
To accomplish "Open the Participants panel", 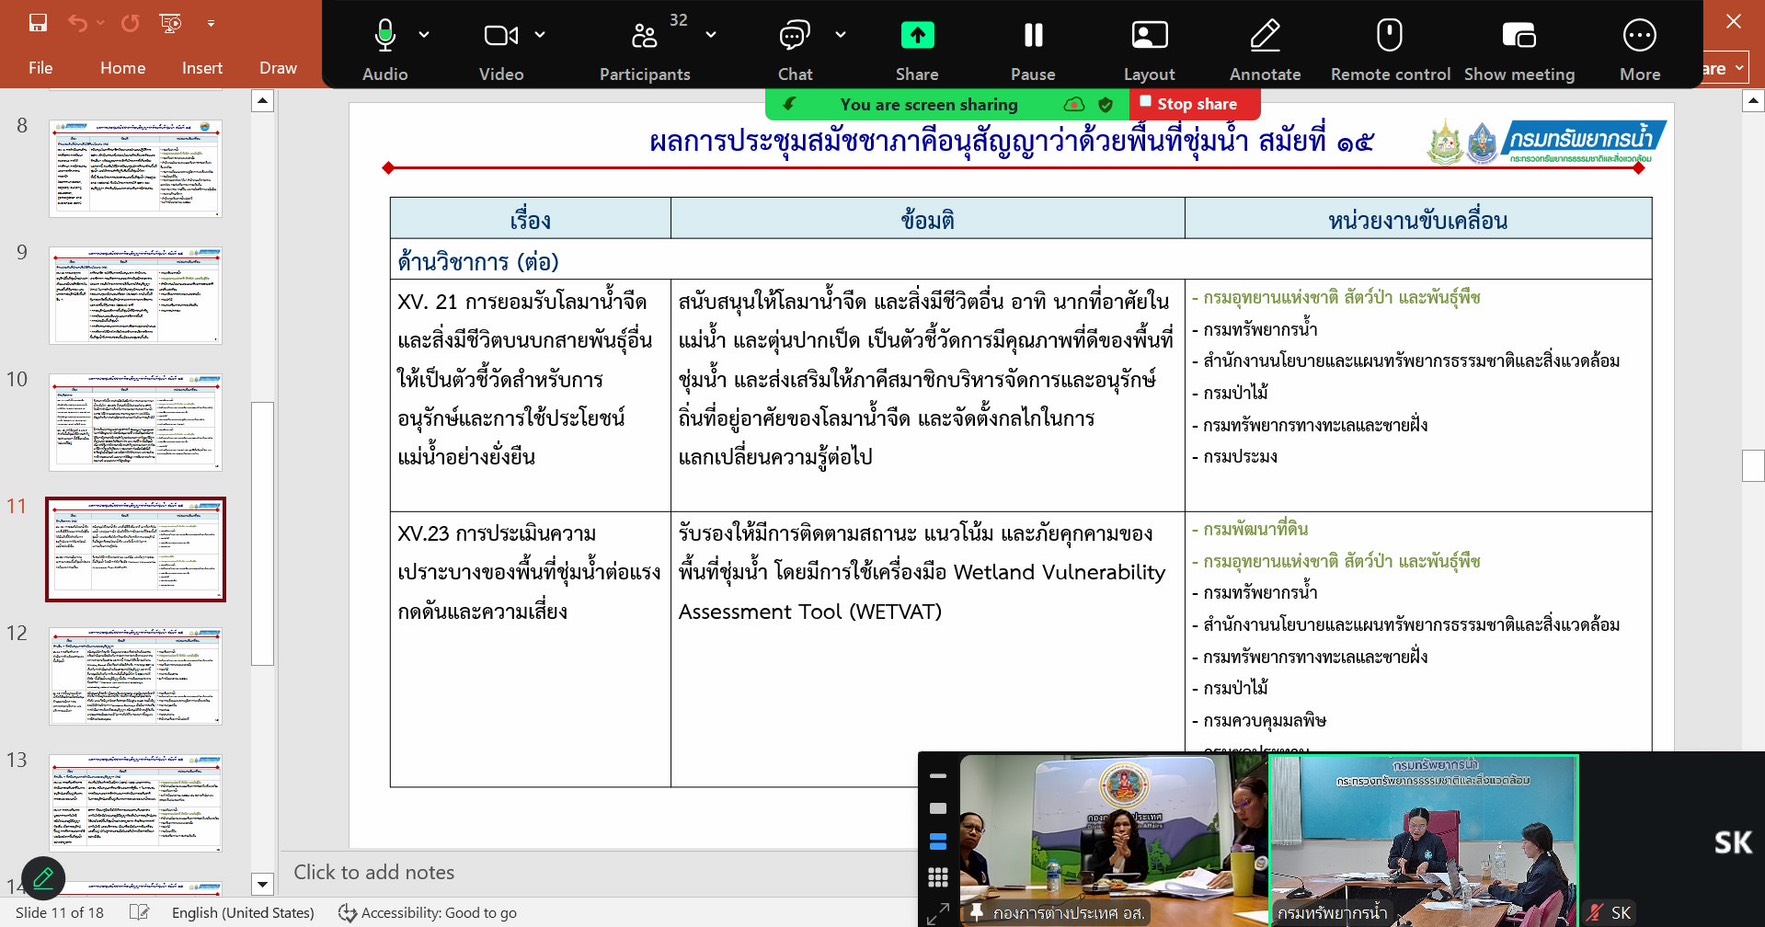I will click(x=645, y=47).
